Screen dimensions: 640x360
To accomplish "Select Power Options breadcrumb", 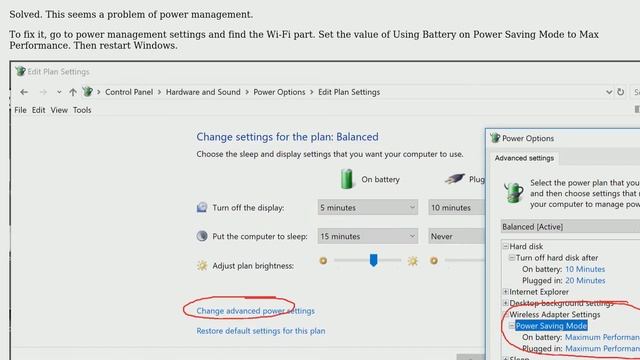I will click(x=279, y=92).
